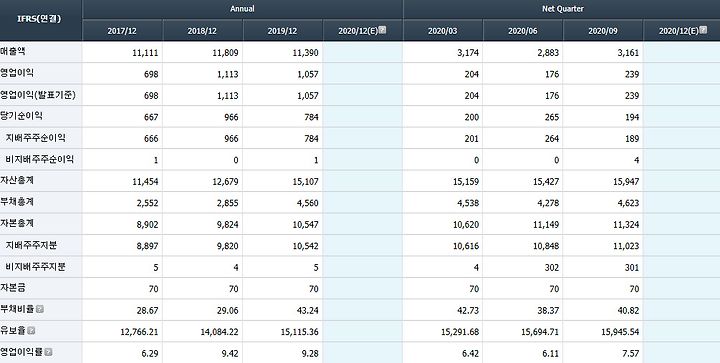Open the help icon next to 부채비율

pyautogui.click(x=40, y=309)
